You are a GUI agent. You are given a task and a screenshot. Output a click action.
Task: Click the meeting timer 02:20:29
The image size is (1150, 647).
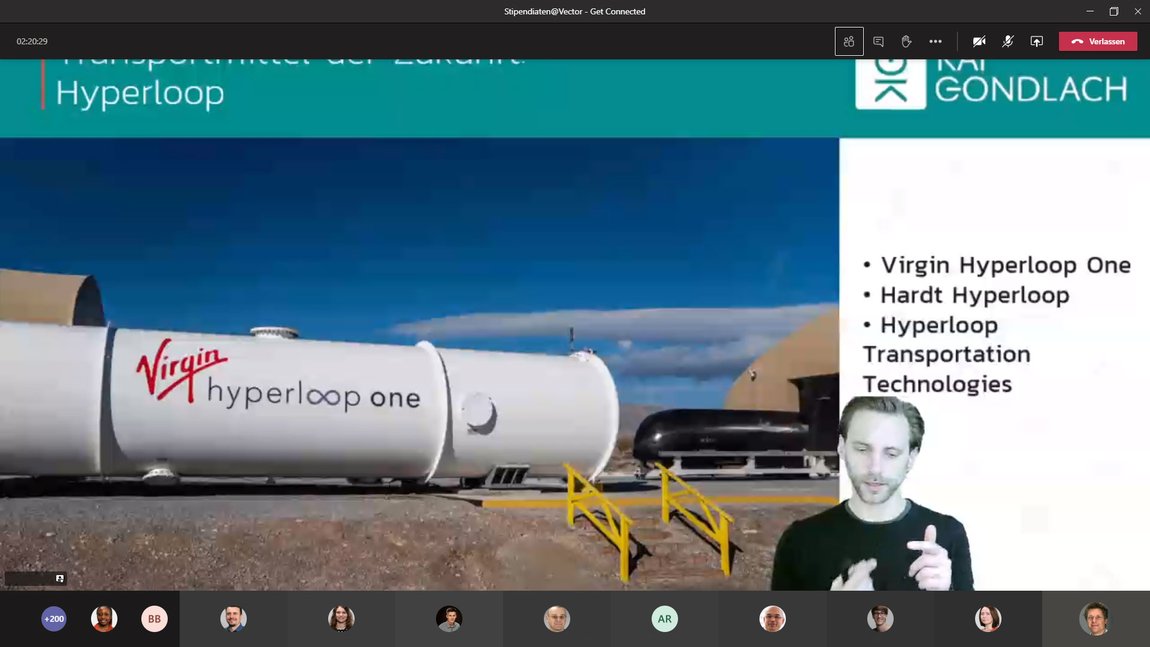pos(32,42)
